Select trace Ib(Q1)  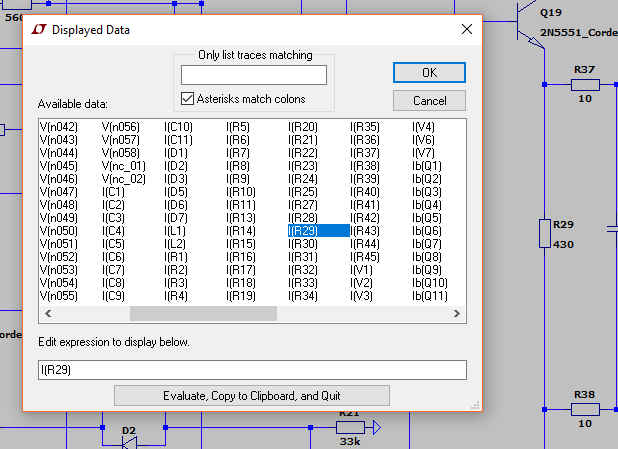(x=426, y=166)
